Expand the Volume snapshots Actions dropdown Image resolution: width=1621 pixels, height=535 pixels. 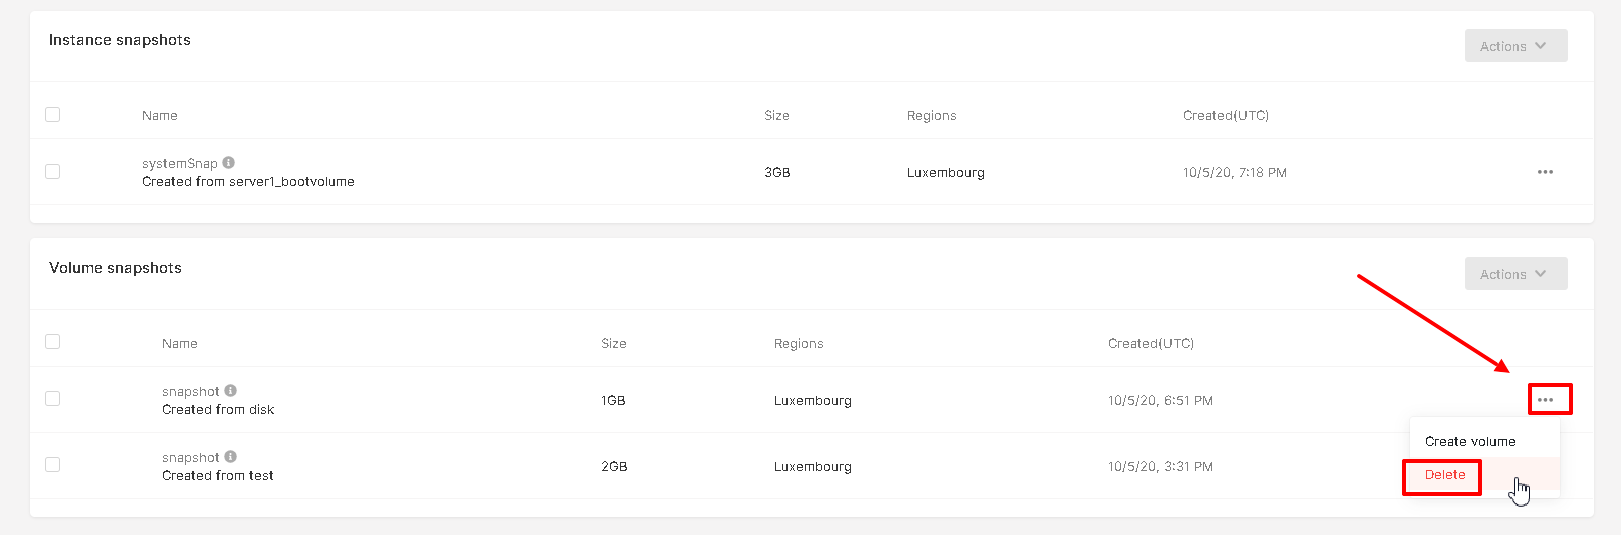click(1516, 274)
